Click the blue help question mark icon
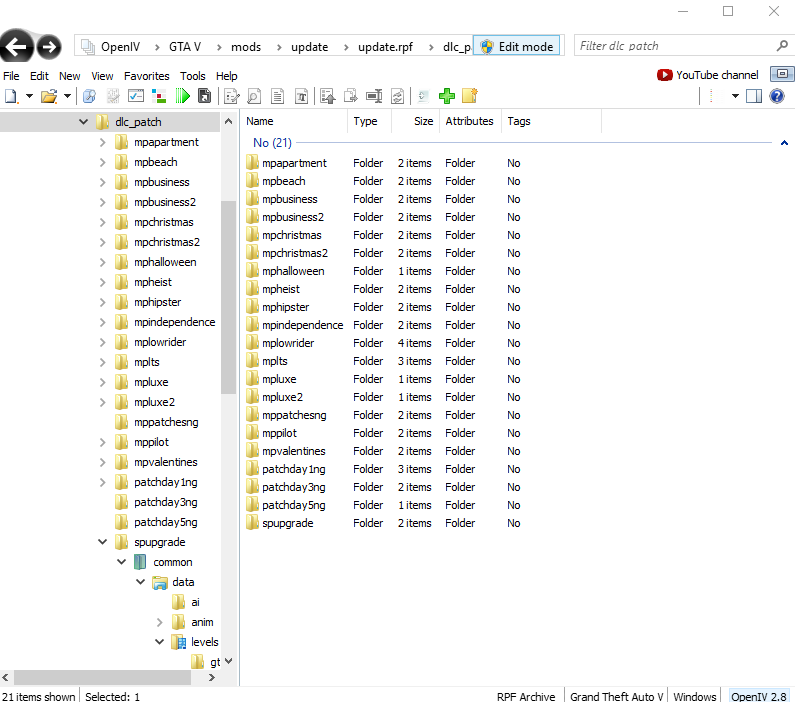 coord(777,96)
